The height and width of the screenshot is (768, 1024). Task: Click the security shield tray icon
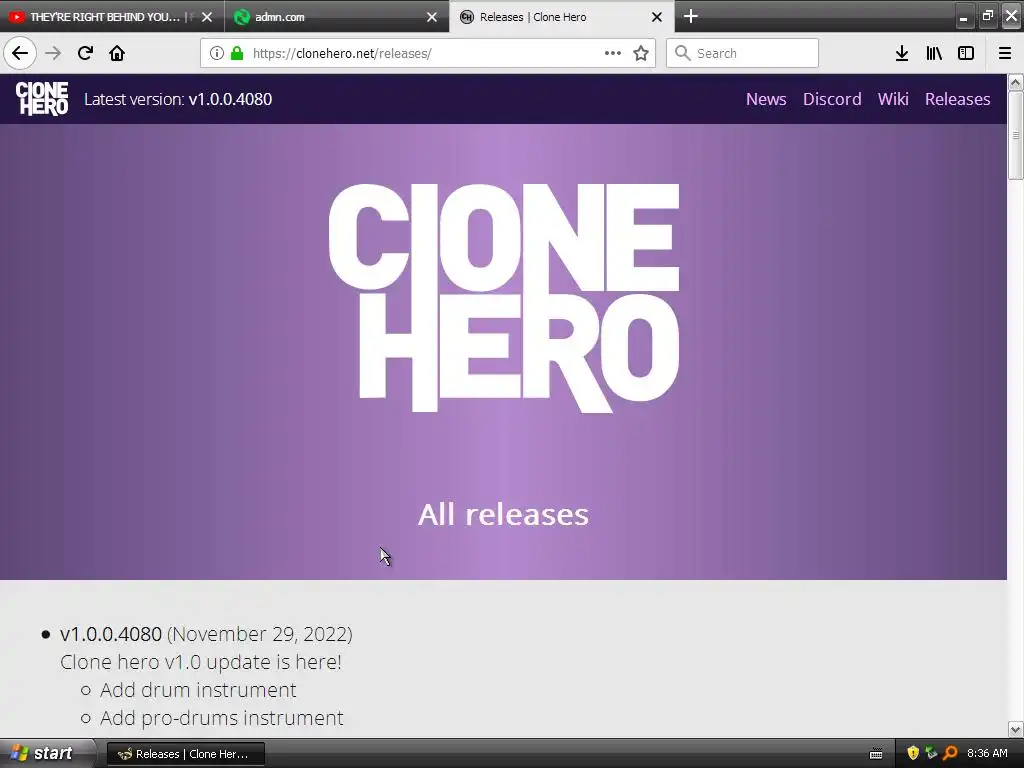(913, 754)
